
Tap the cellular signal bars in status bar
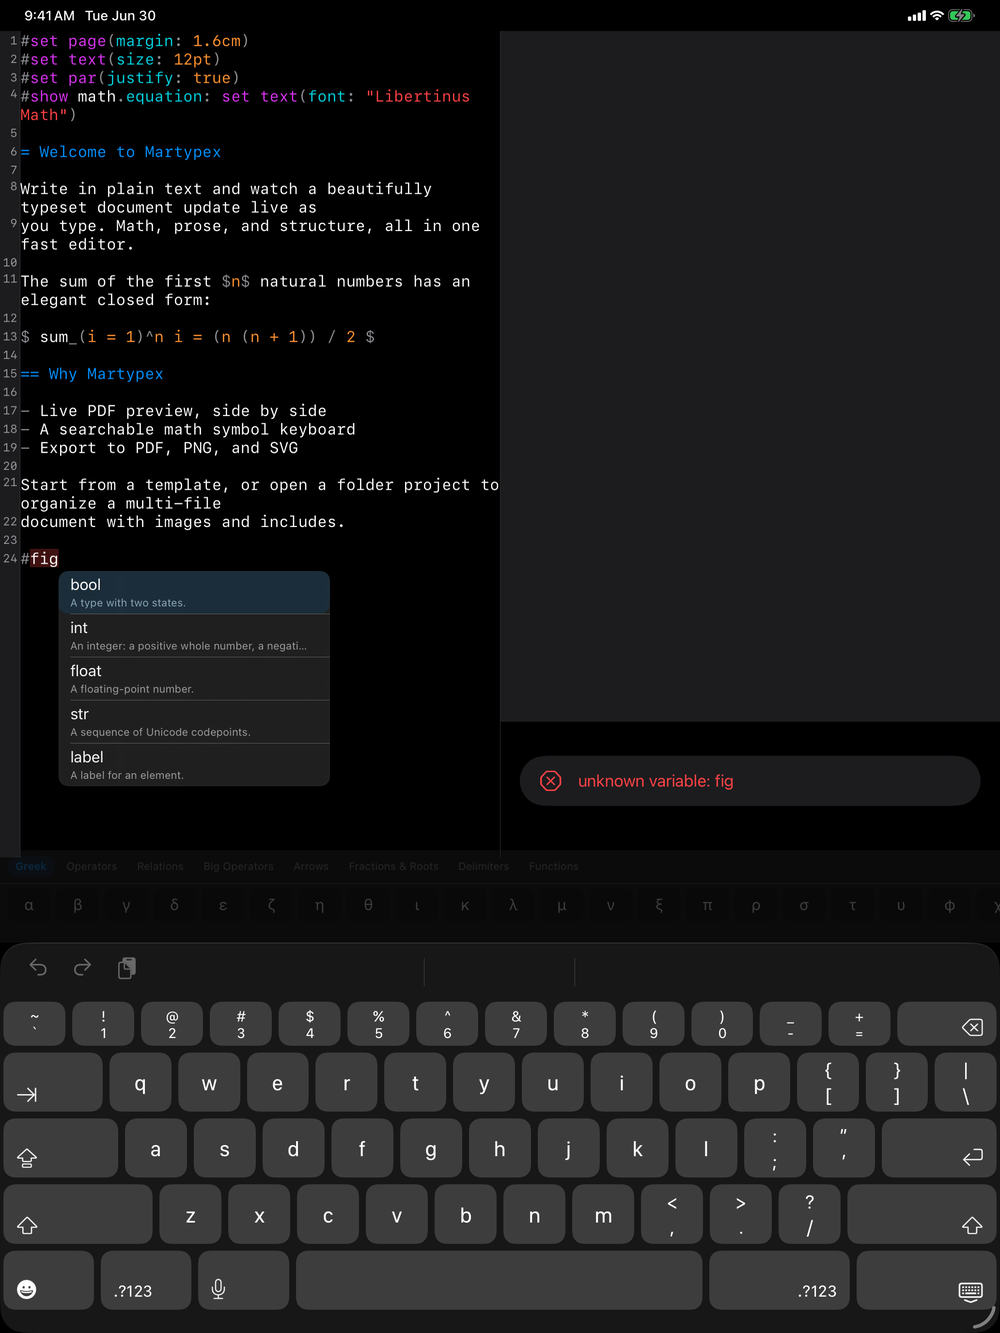click(917, 16)
